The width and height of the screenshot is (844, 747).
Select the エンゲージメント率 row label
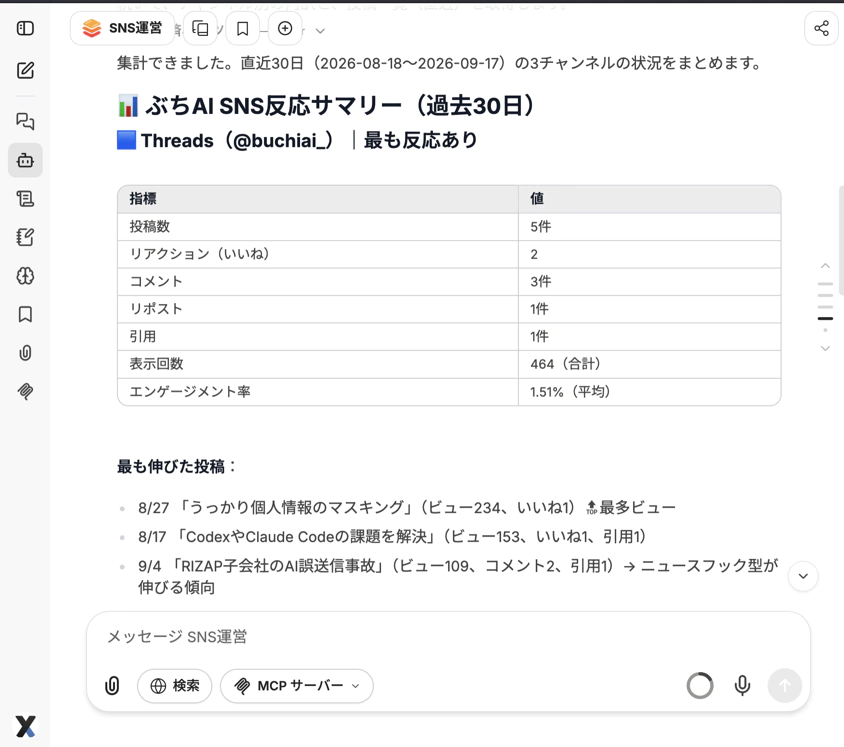click(x=190, y=391)
